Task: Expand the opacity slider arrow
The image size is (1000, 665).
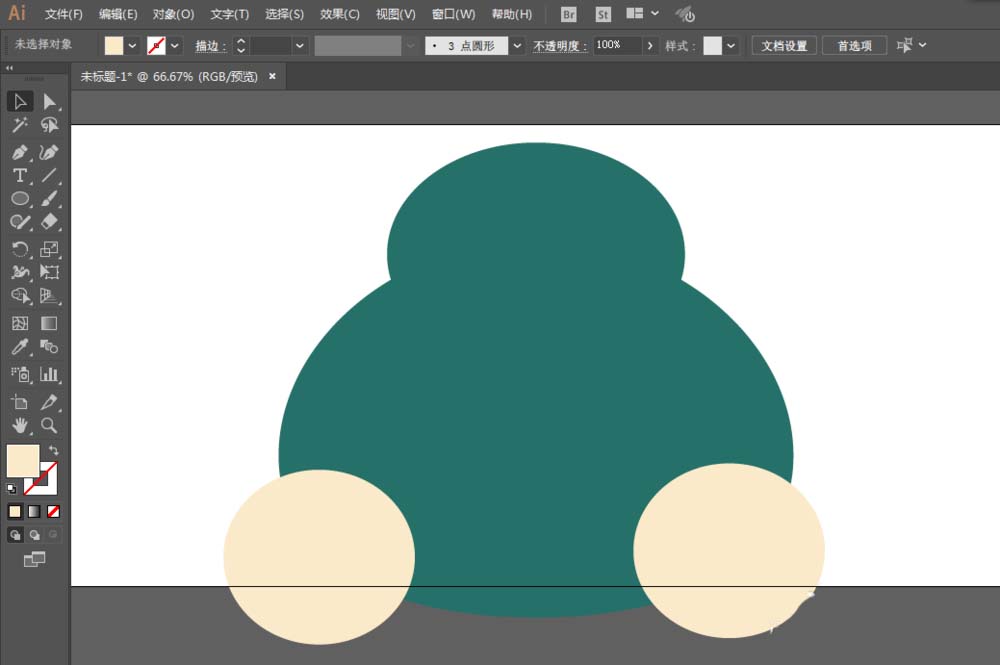Action: pyautogui.click(x=650, y=45)
